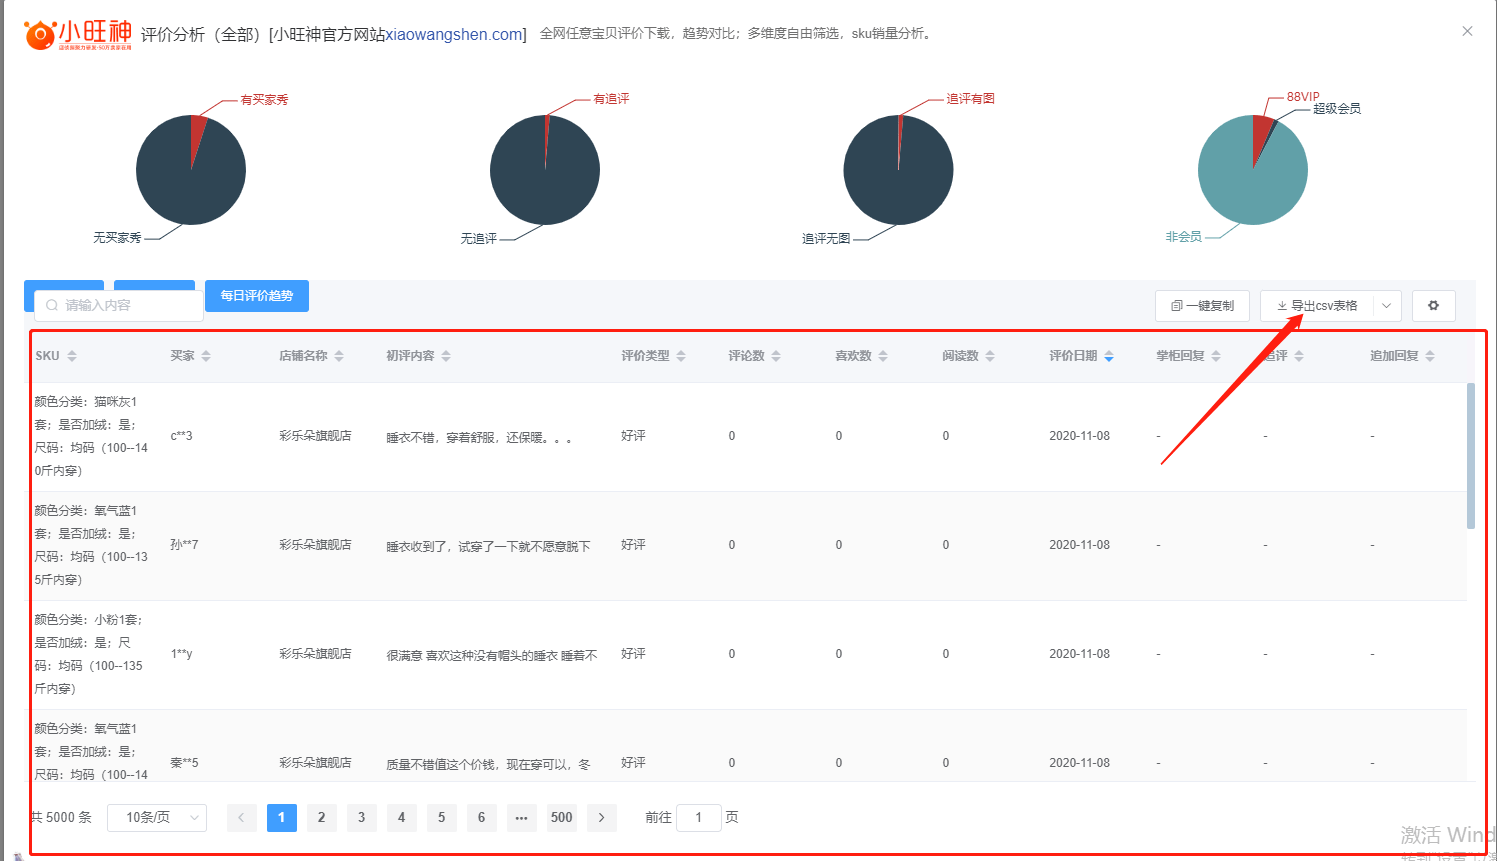Viewport: 1497px width, 861px height.
Task: Click the 小旺神 logo icon
Action: (40, 36)
